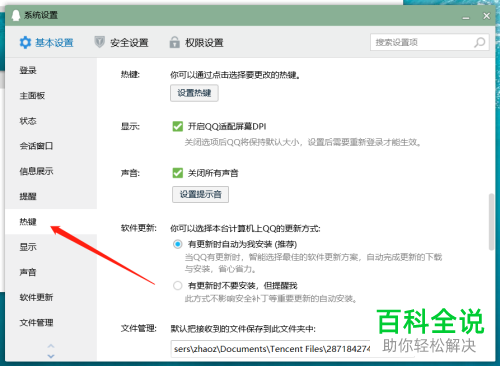Image resolution: width=500 pixels, height=366 pixels.
Task: Close the 系统设置 window
Action: 487,16
